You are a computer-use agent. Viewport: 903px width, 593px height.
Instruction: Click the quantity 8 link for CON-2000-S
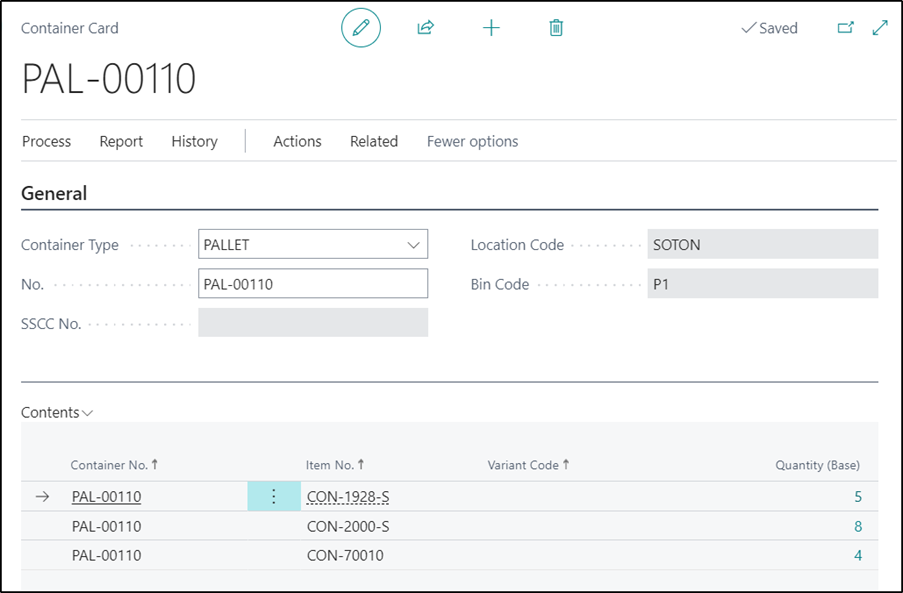click(x=857, y=527)
